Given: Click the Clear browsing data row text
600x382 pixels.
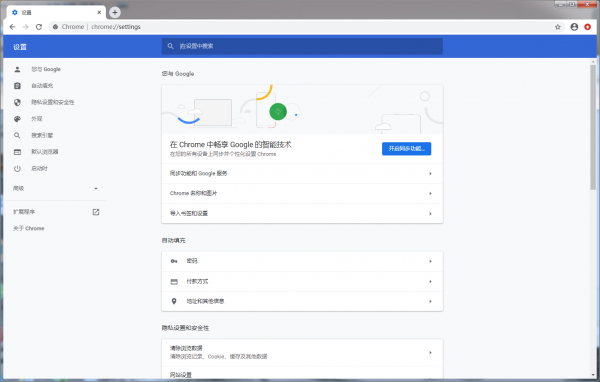Looking at the screenshot, I should point(186,348).
